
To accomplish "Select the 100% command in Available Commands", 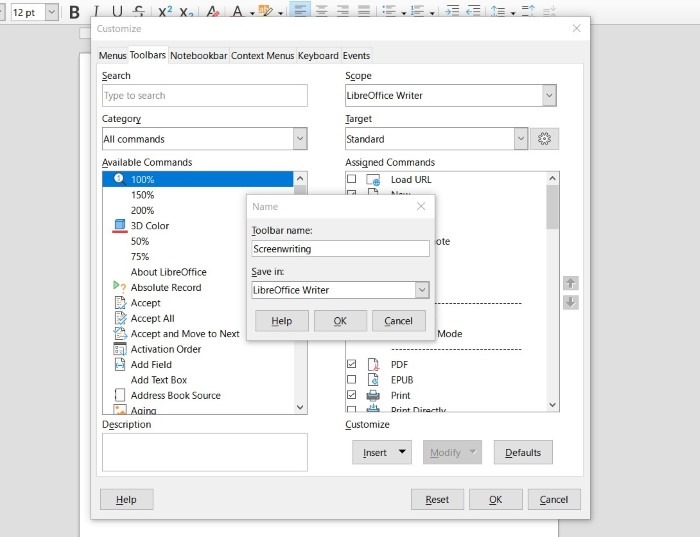I will click(x=198, y=179).
